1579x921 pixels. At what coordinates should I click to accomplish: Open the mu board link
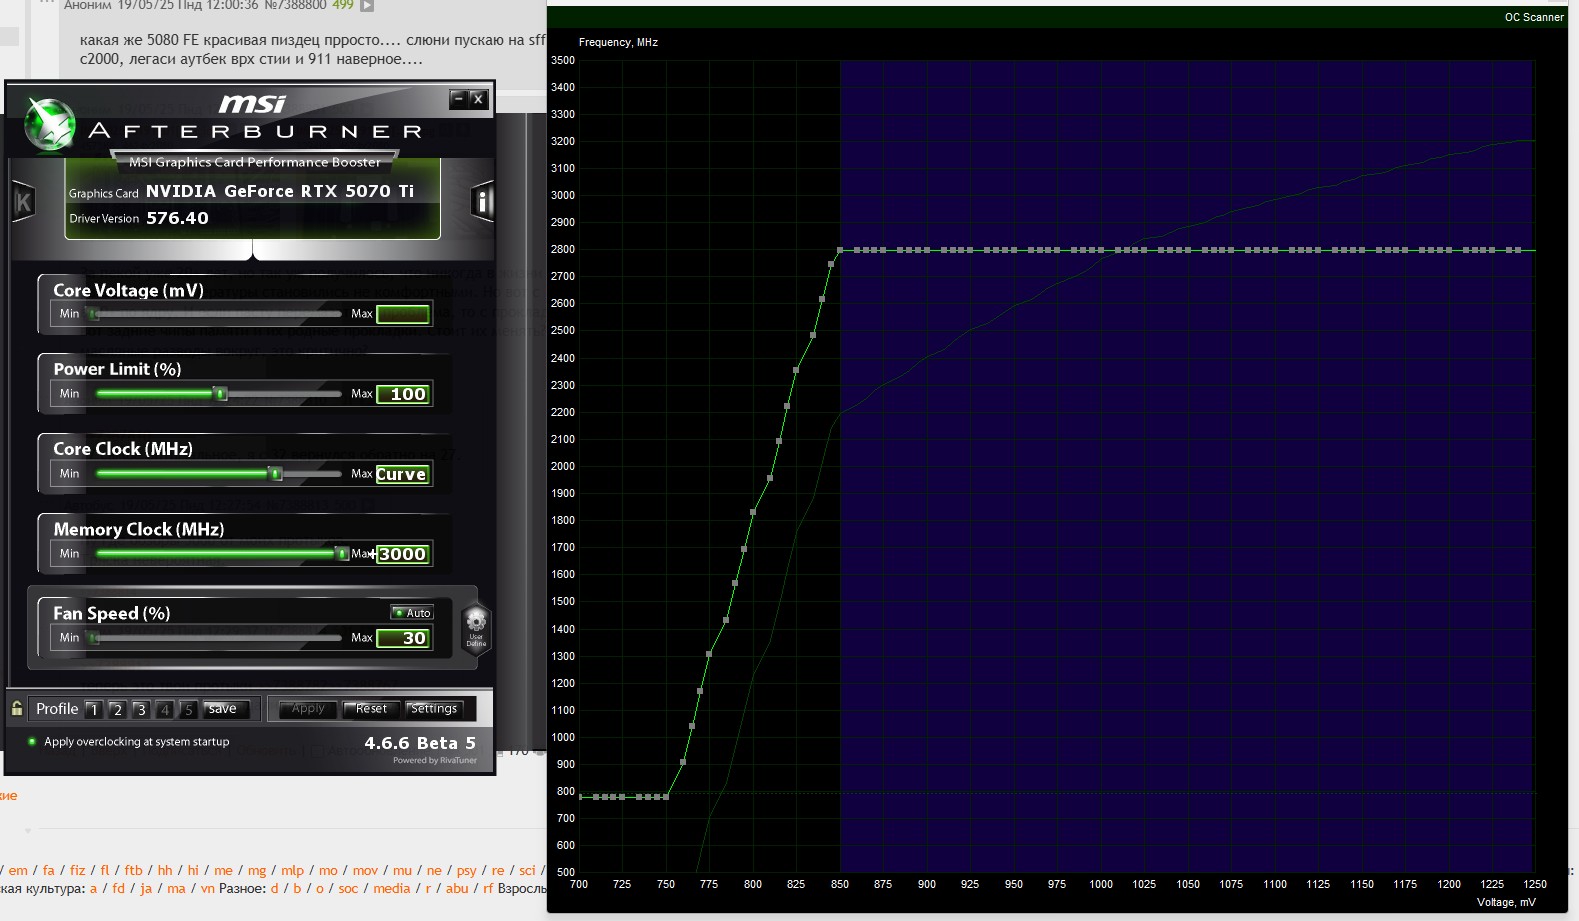(x=402, y=871)
